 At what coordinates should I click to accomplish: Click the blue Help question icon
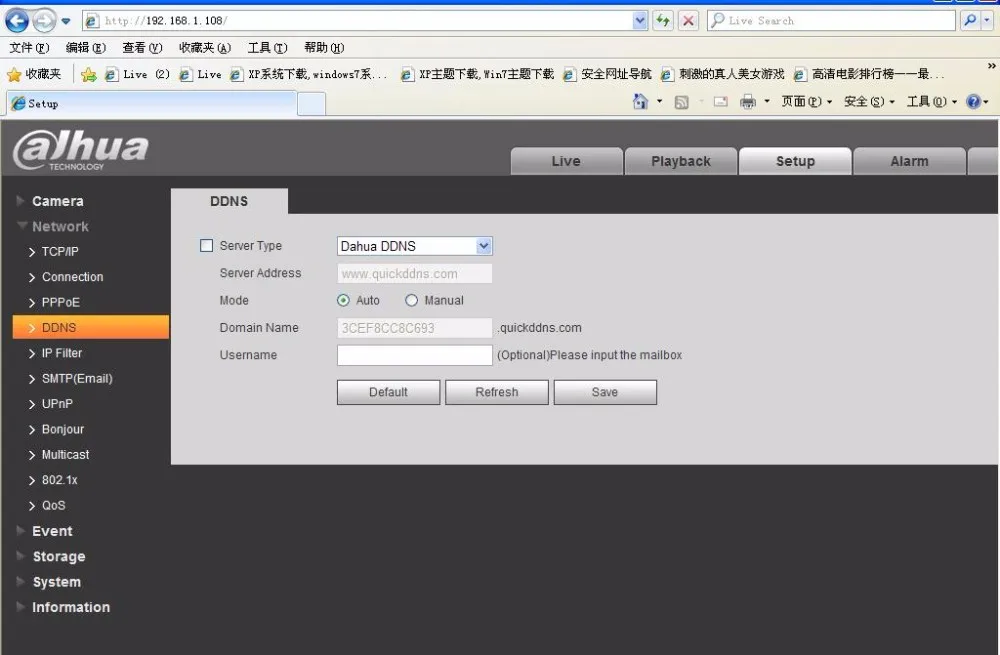tap(973, 101)
